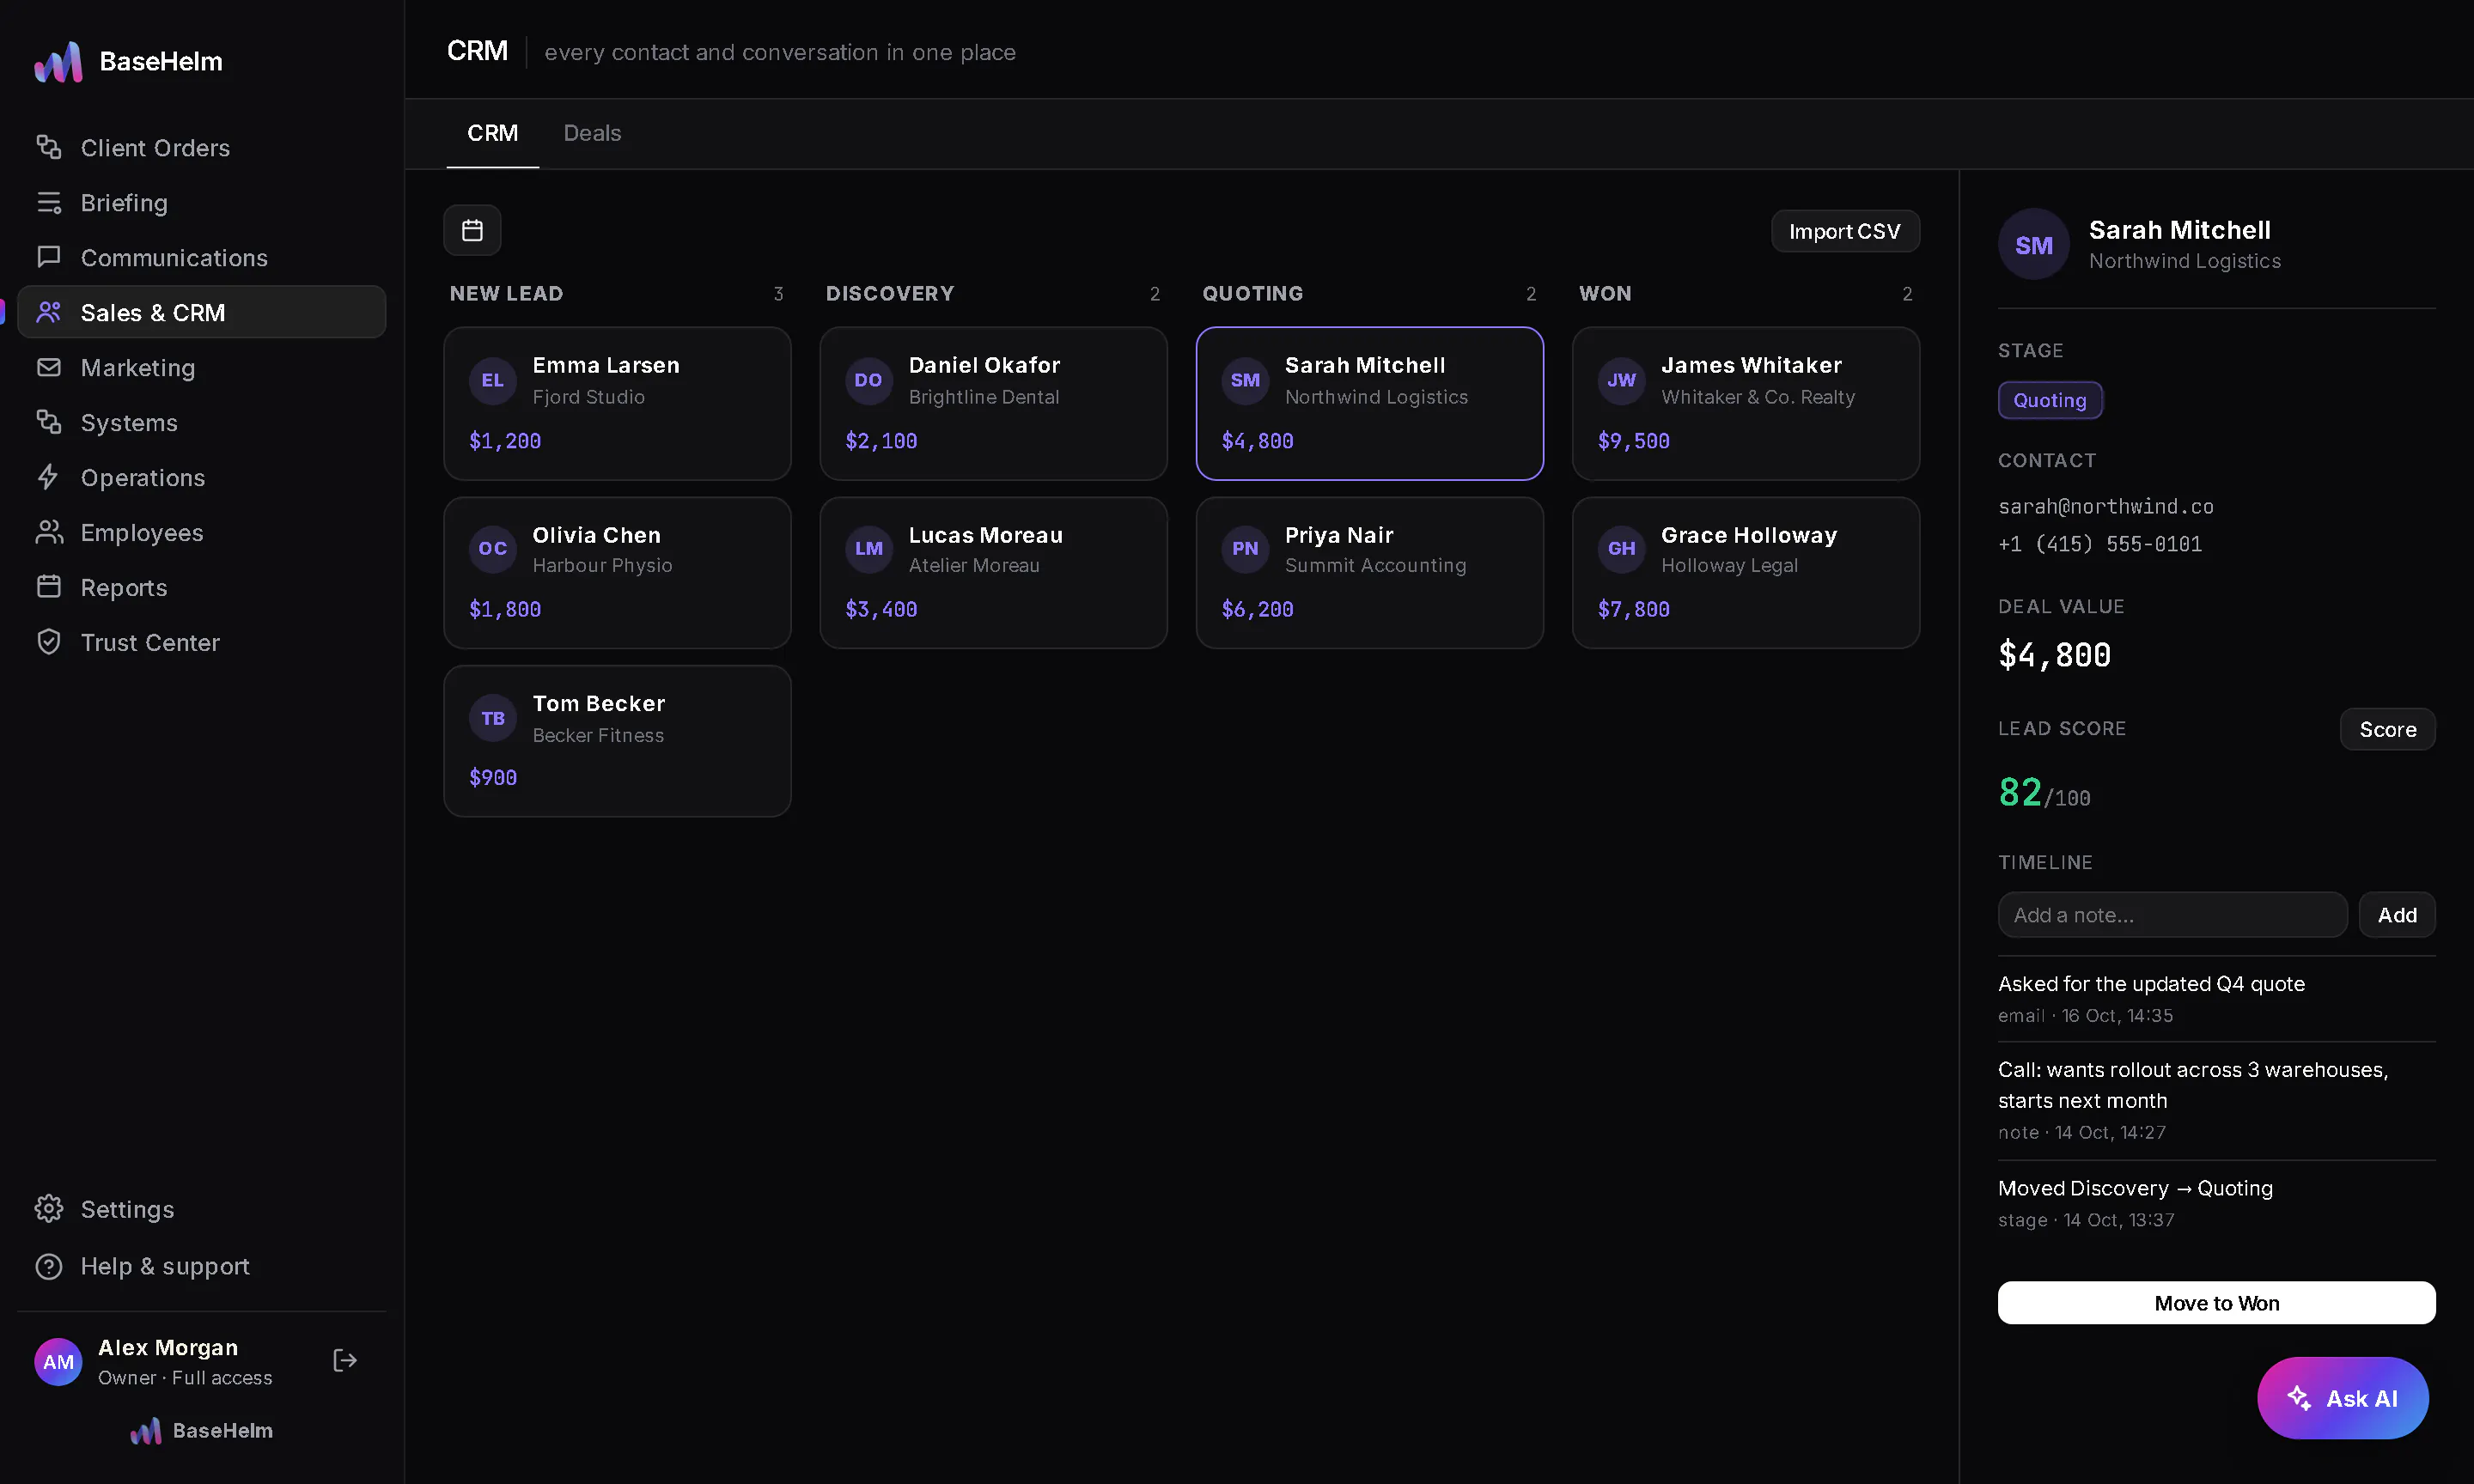Open Reports calendar icon
2474x1484 pixels.
click(x=48, y=587)
